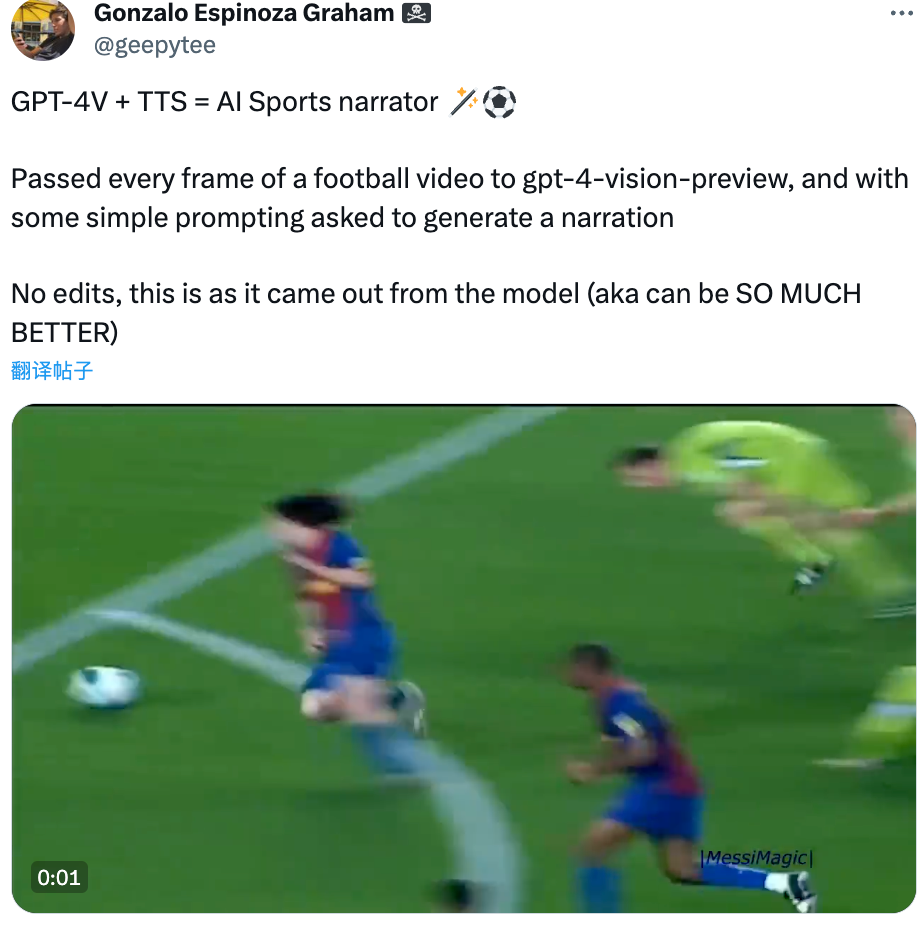Click the 'GPT-4V + TTS = AI Sports narrator' line
924x938 pixels.
pos(263,102)
